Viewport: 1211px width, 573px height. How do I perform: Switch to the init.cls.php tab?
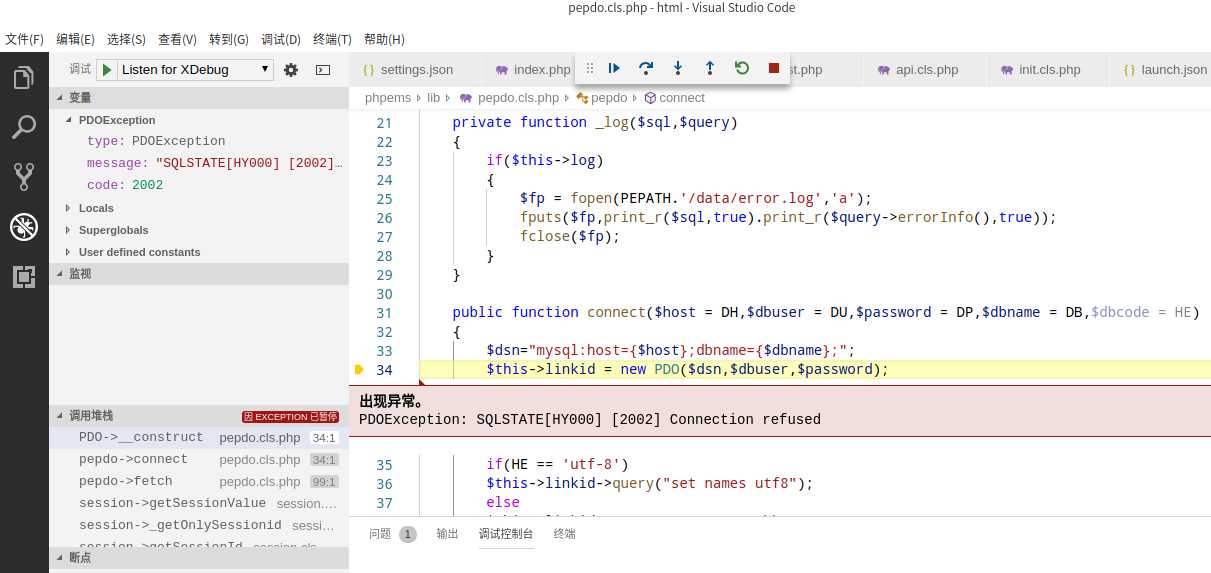click(1049, 70)
